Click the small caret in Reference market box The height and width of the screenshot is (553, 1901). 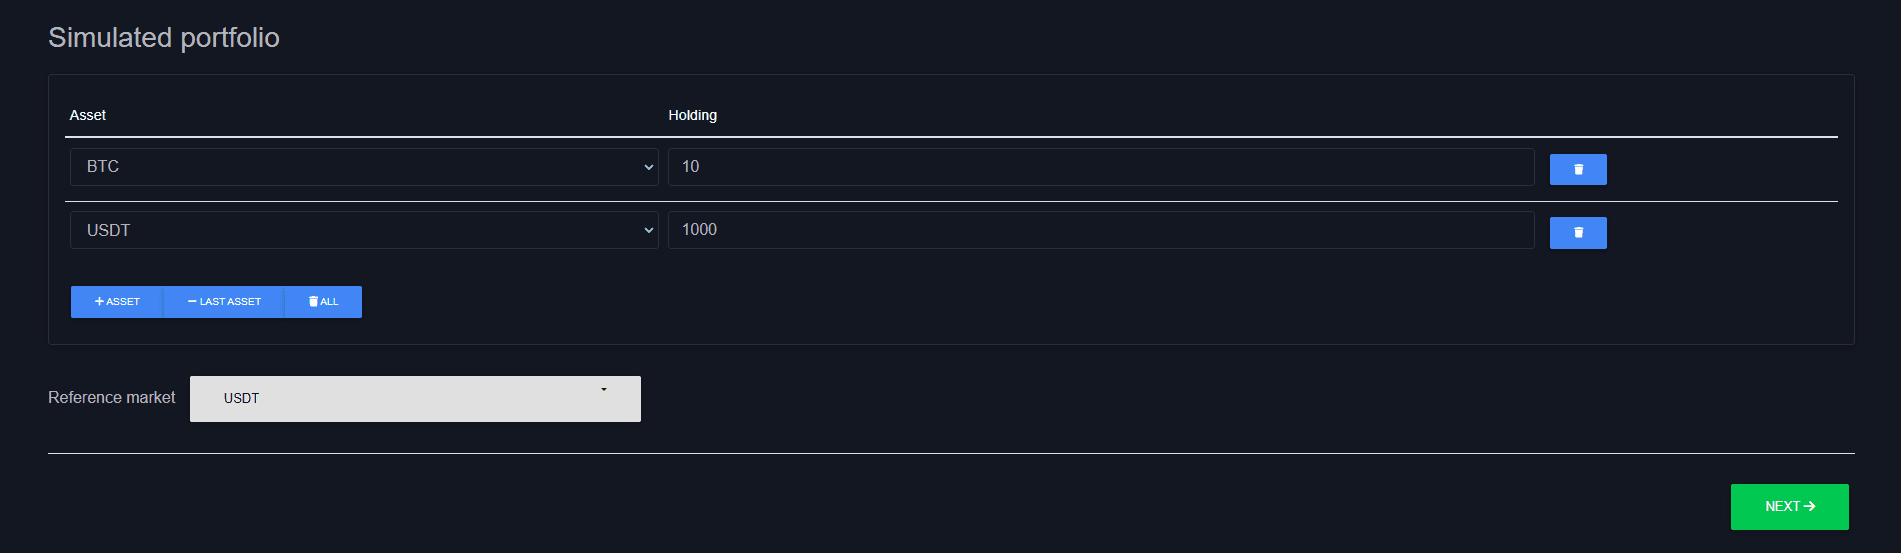coord(604,389)
